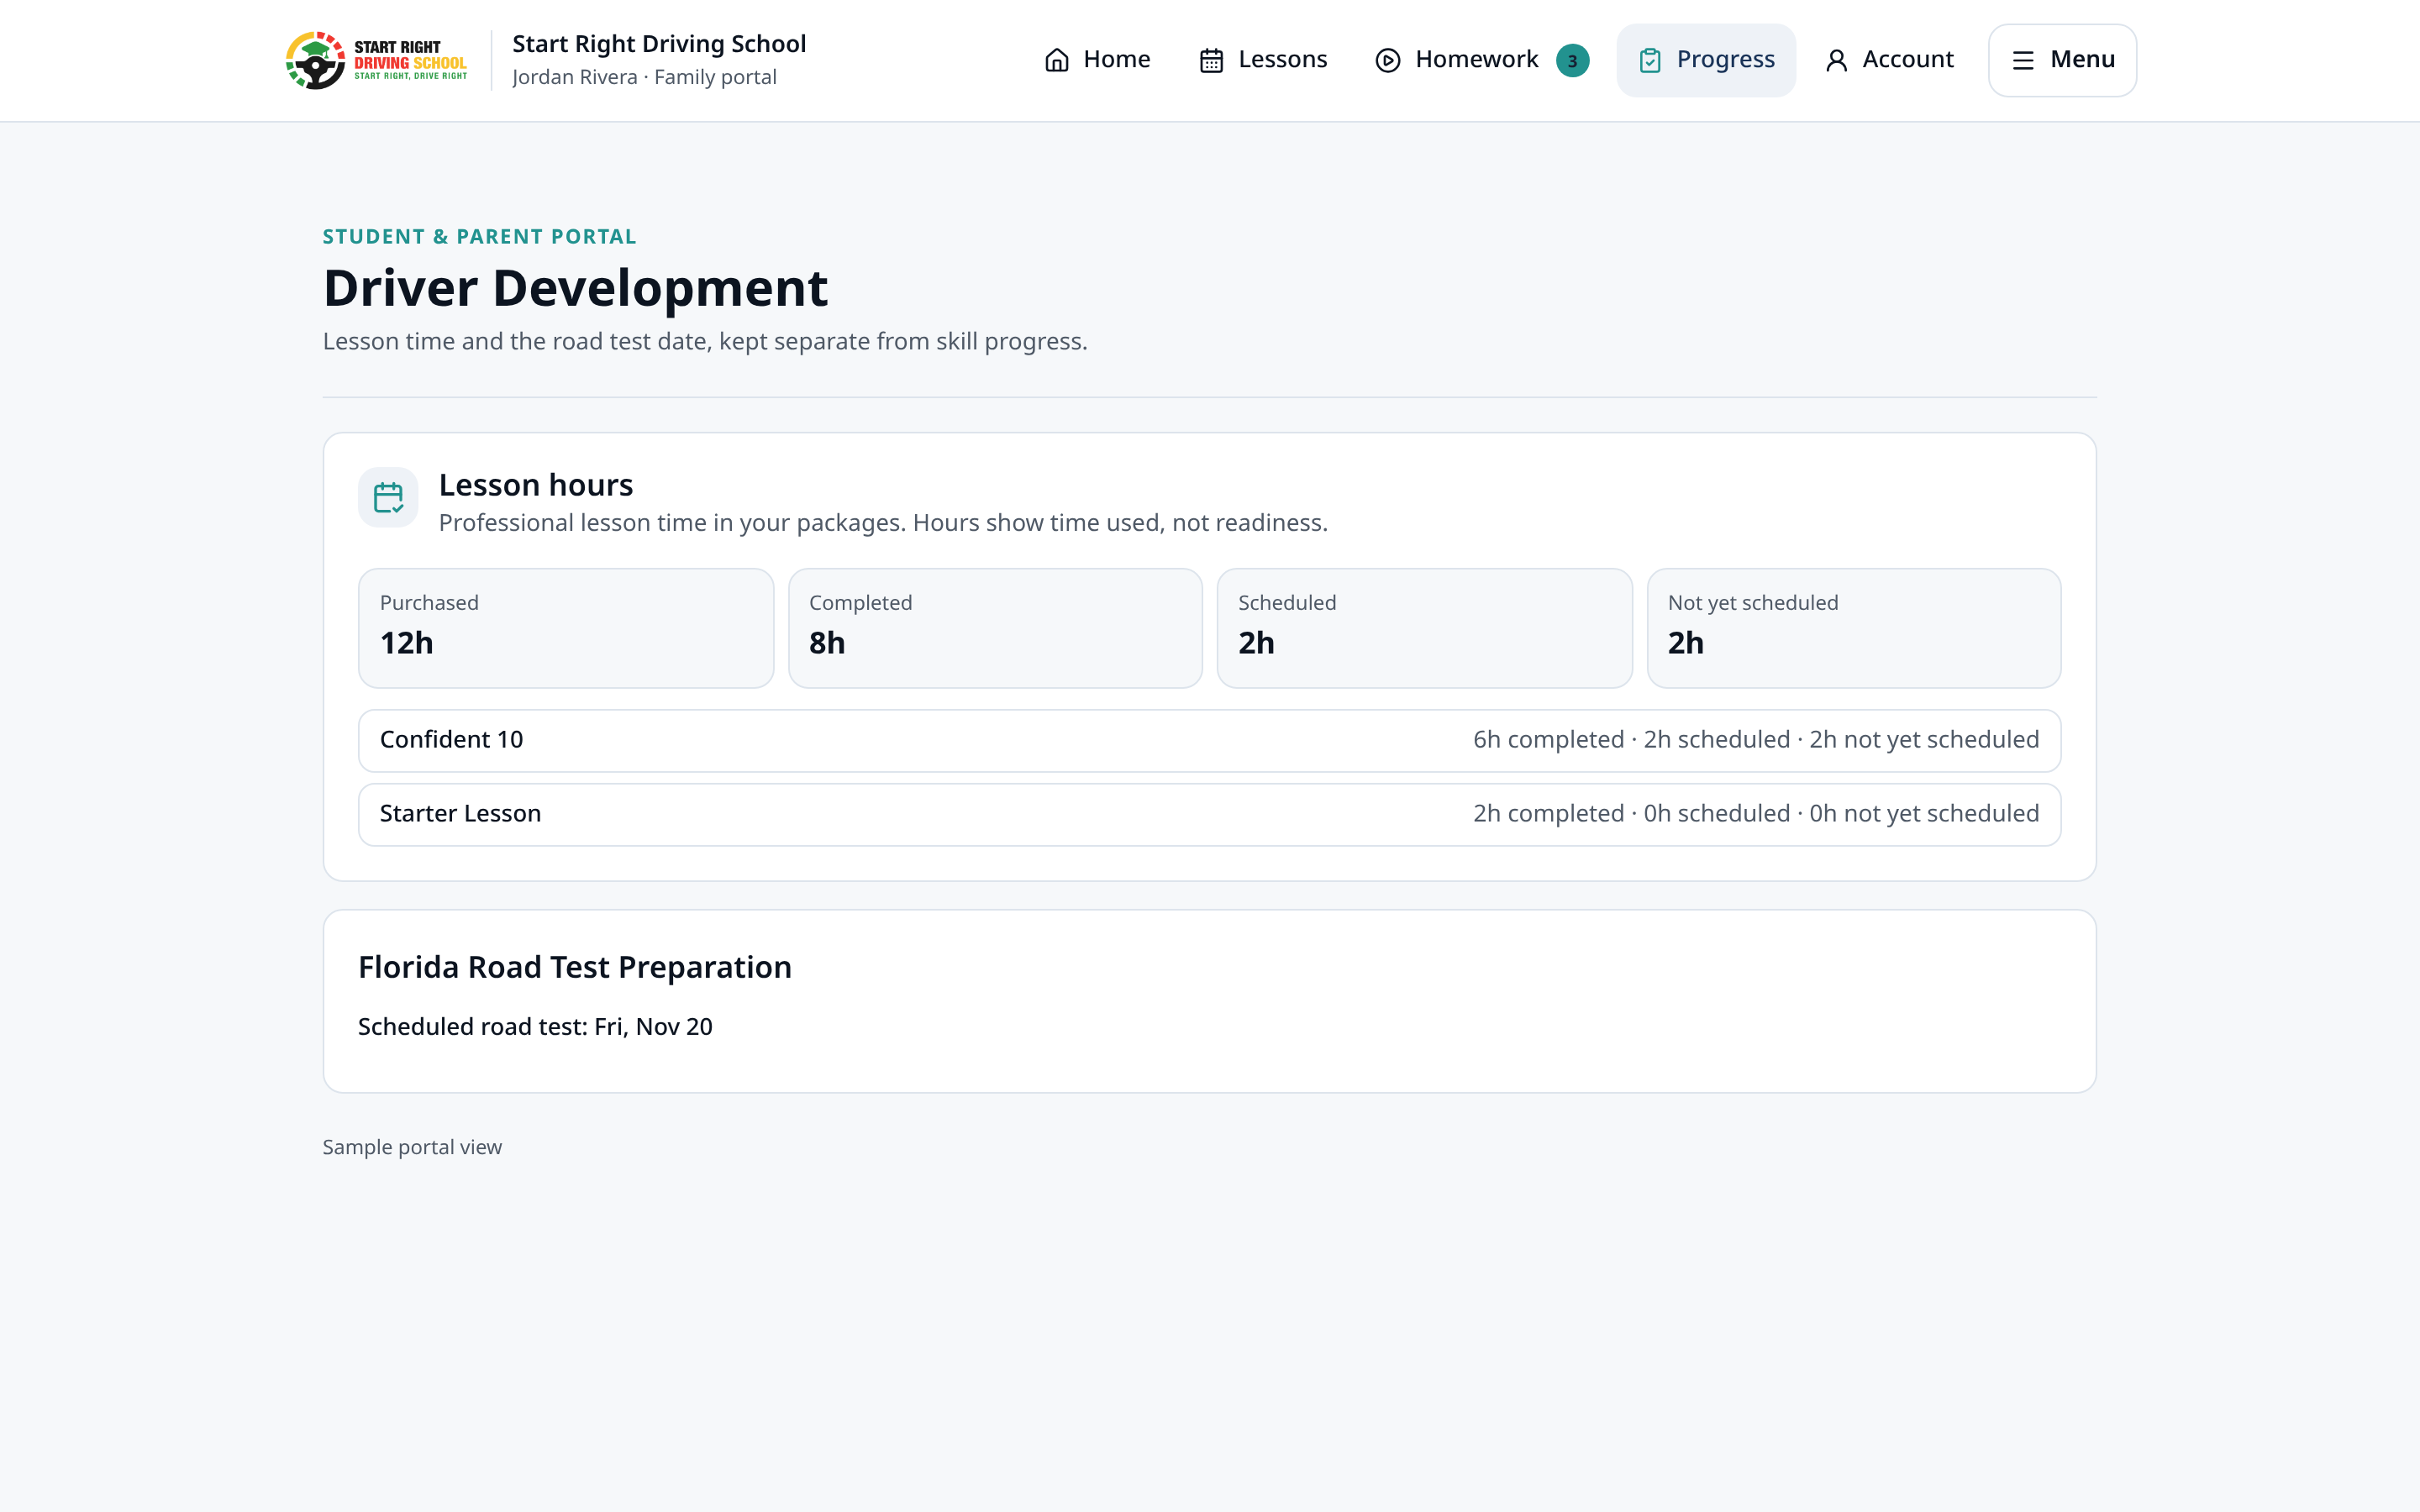Click the Homework play-circle icon
The width and height of the screenshot is (2420, 1512).
click(x=1388, y=61)
